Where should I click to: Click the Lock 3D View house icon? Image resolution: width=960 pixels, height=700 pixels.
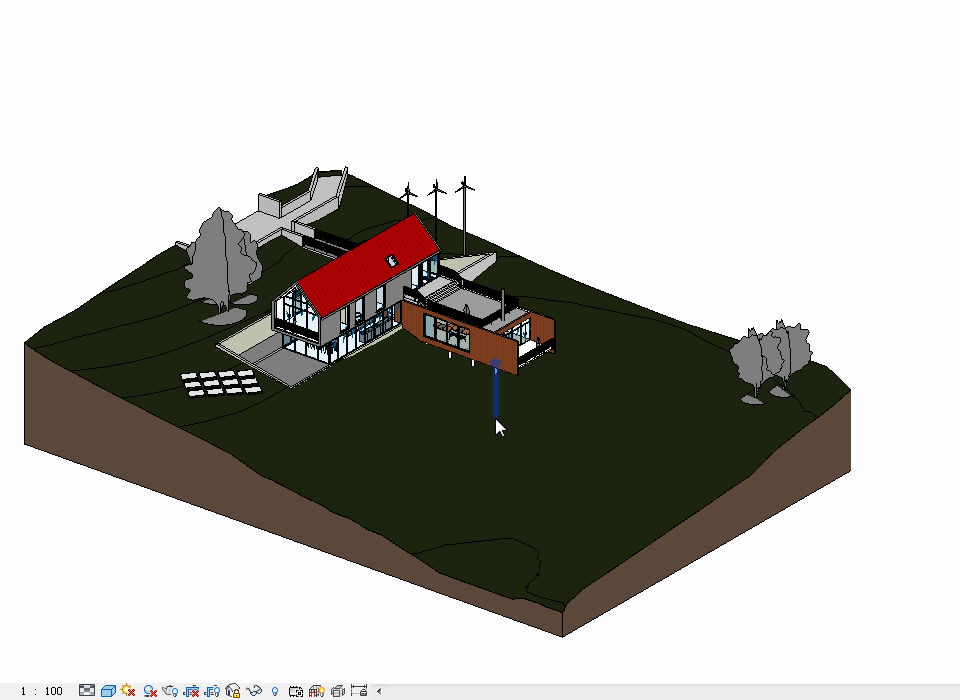click(x=233, y=691)
